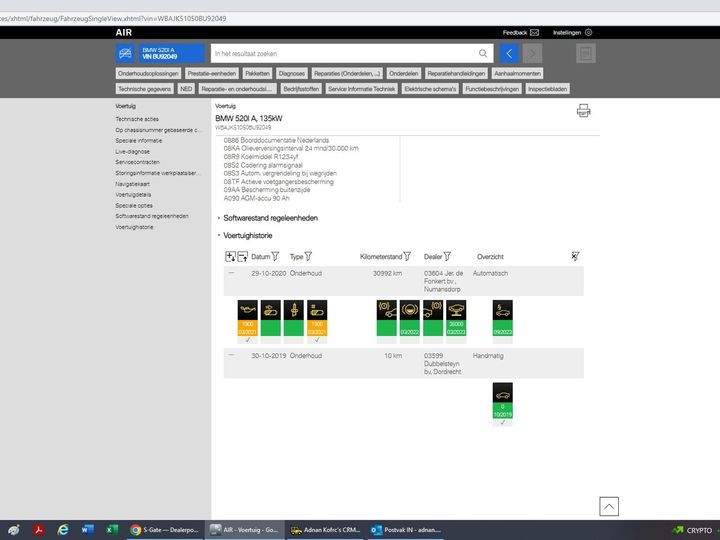Open Feedback envelope icon
This screenshot has width=720, height=540.
click(x=534, y=33)
